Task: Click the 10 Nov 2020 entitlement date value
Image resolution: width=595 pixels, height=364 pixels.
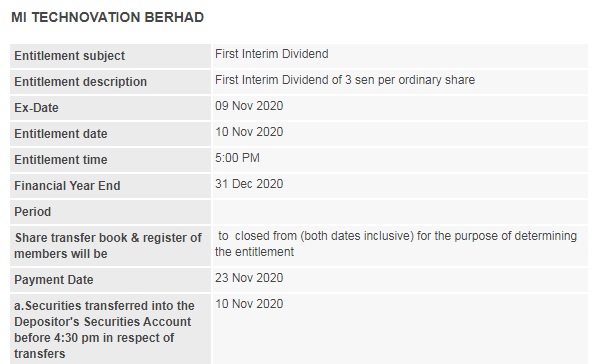Action: pos(249,132)
